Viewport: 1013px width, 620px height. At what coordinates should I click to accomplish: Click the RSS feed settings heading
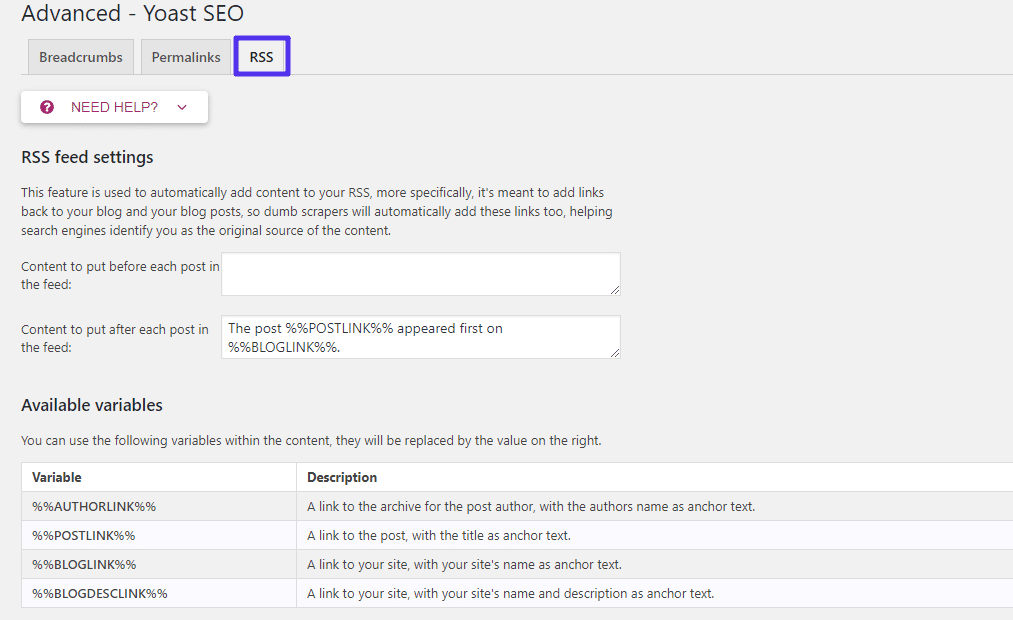(87, 158)
